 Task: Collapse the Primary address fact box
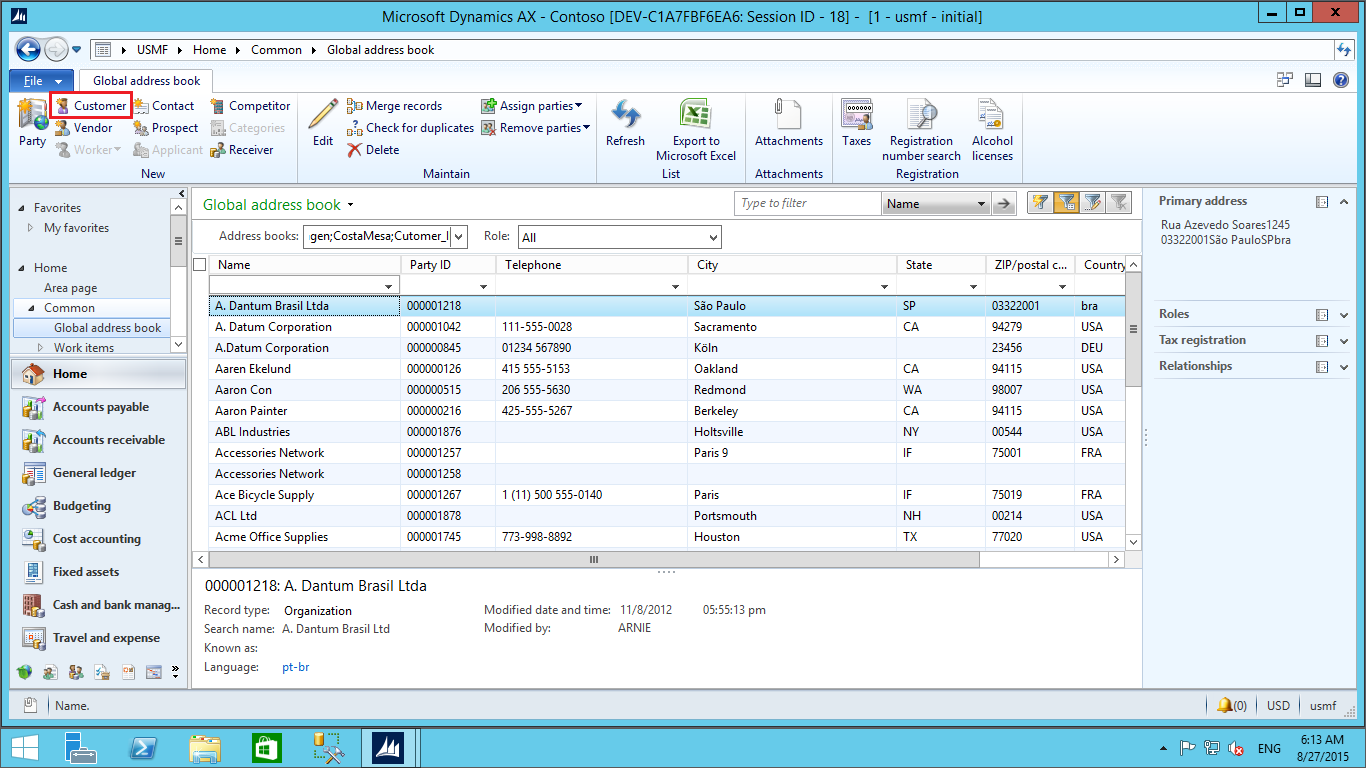tap(1344, 202)
